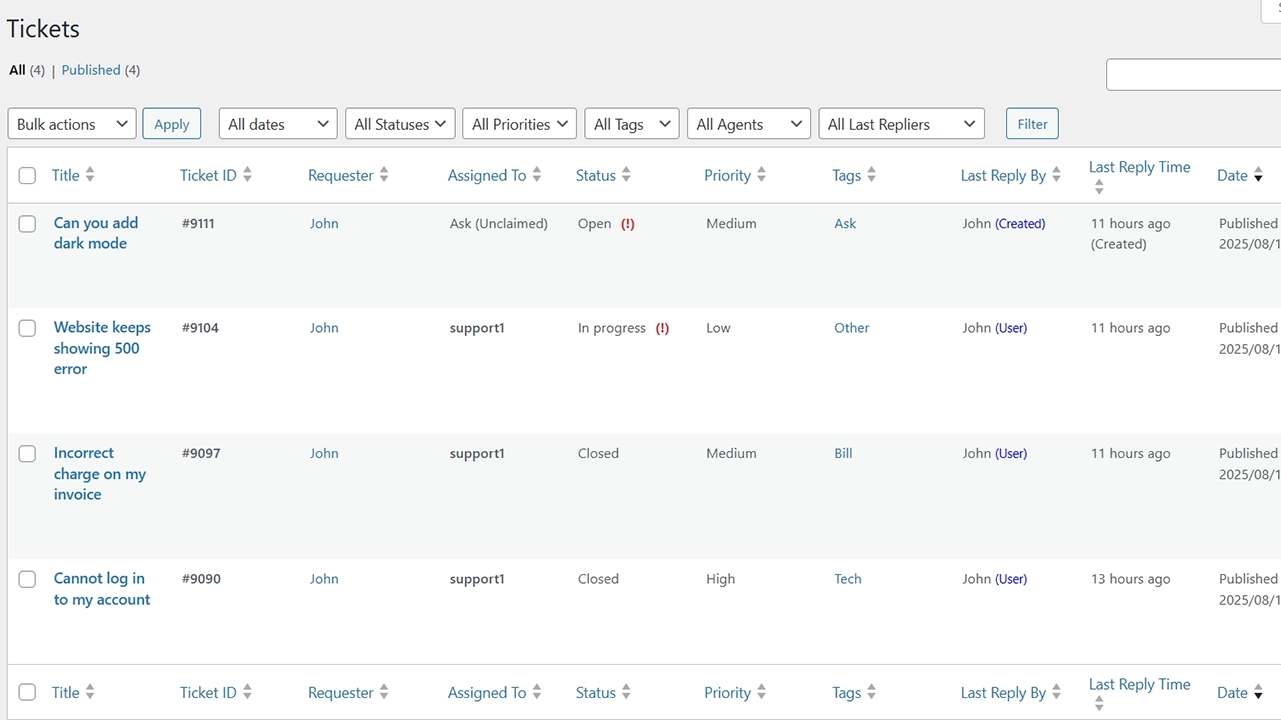Viewport: 1281px width, 720px height.
Task: Sort by Requester using header arrows
Action: tap(384, 175)
